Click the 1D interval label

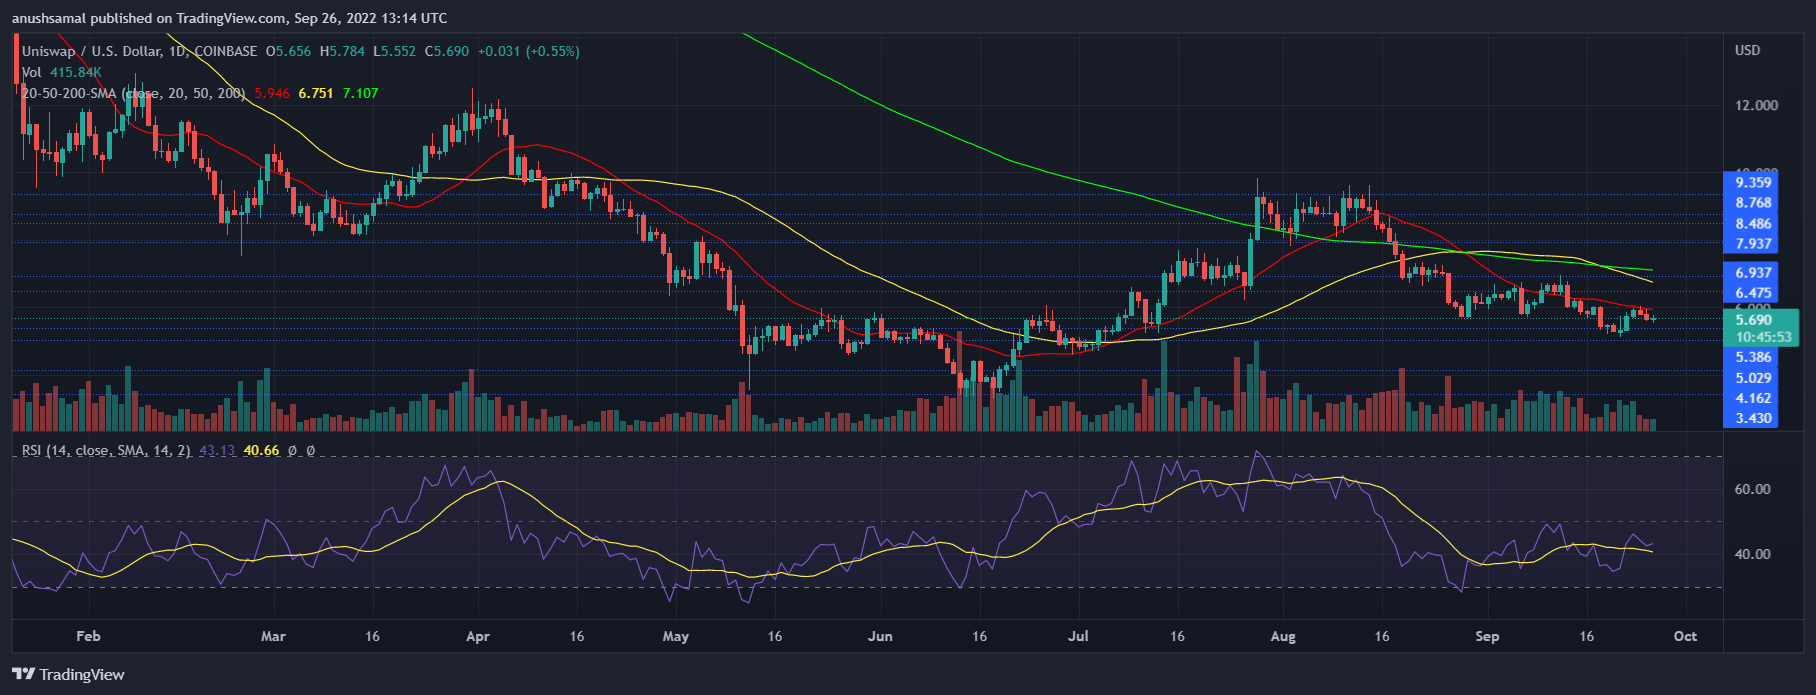click(x=179, y=51)
